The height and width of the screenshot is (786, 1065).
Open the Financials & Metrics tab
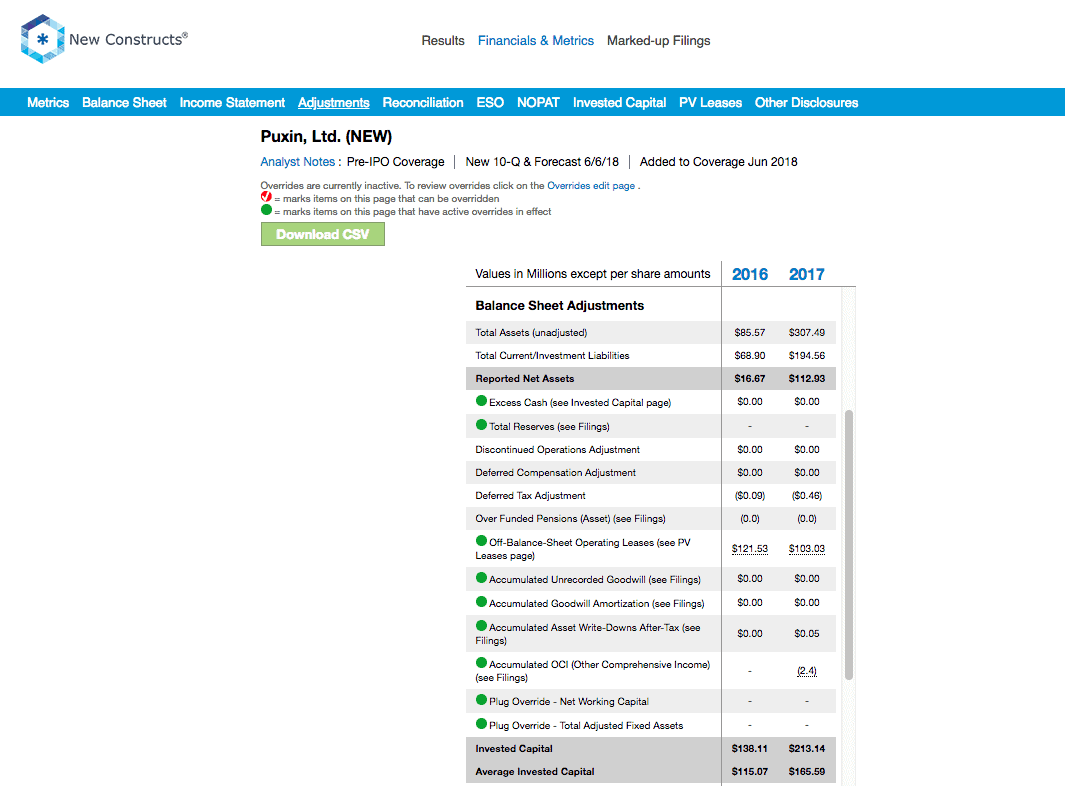536,41
